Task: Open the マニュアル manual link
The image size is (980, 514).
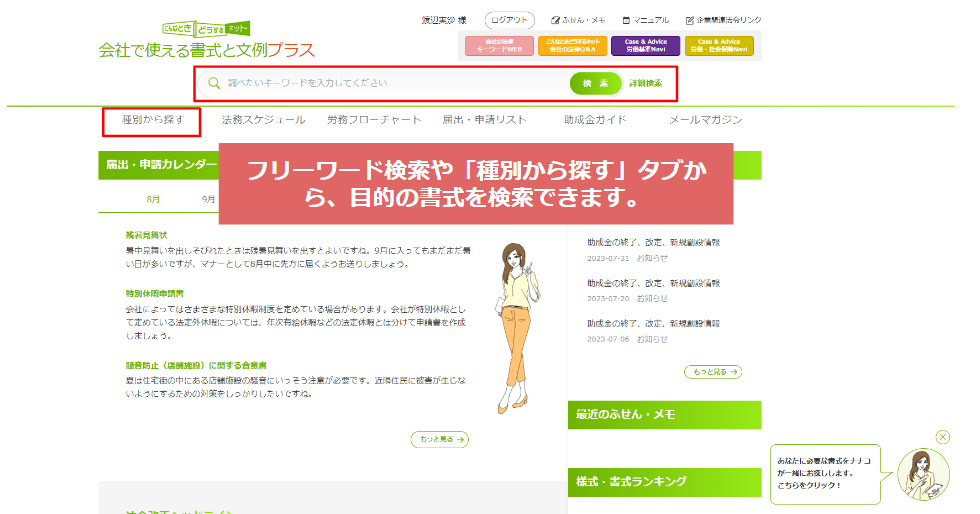Action: click(x=645, y=20)
